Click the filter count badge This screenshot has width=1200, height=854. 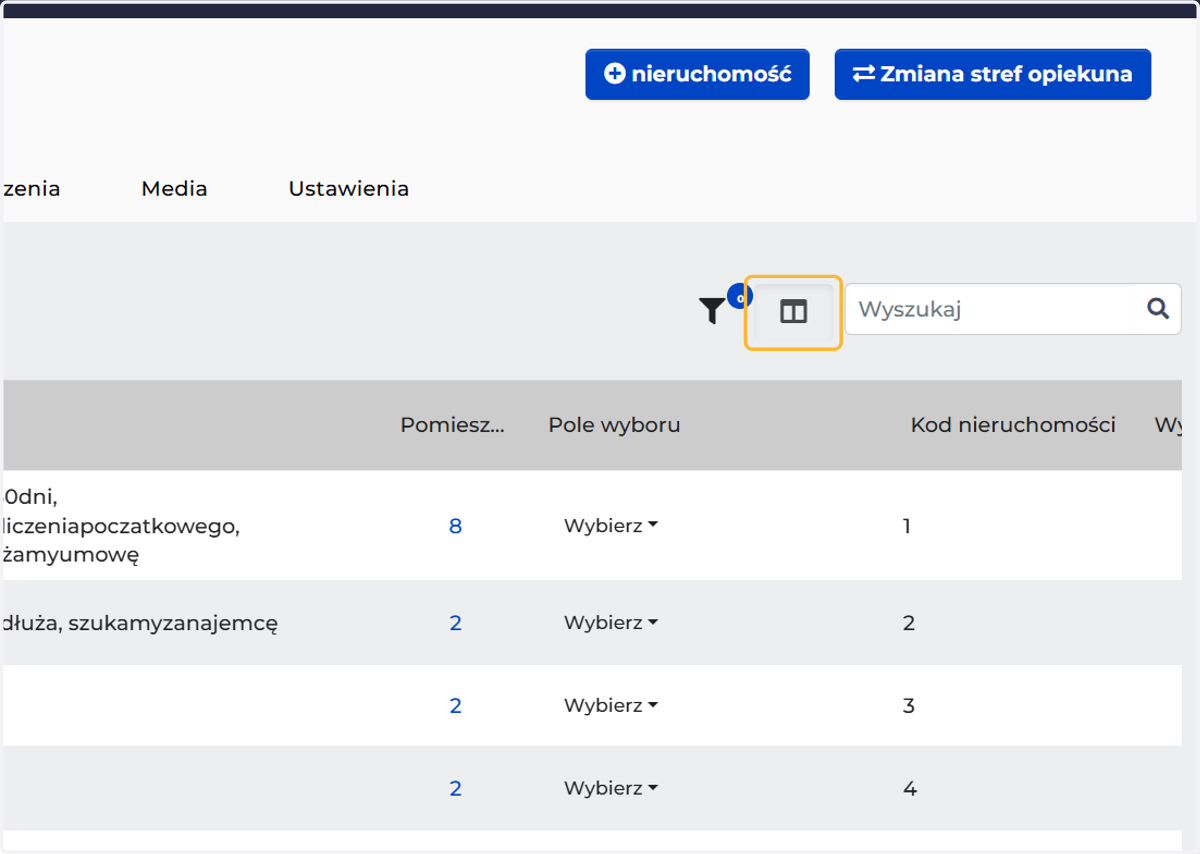pyautogui.click(x=740, y=296)
